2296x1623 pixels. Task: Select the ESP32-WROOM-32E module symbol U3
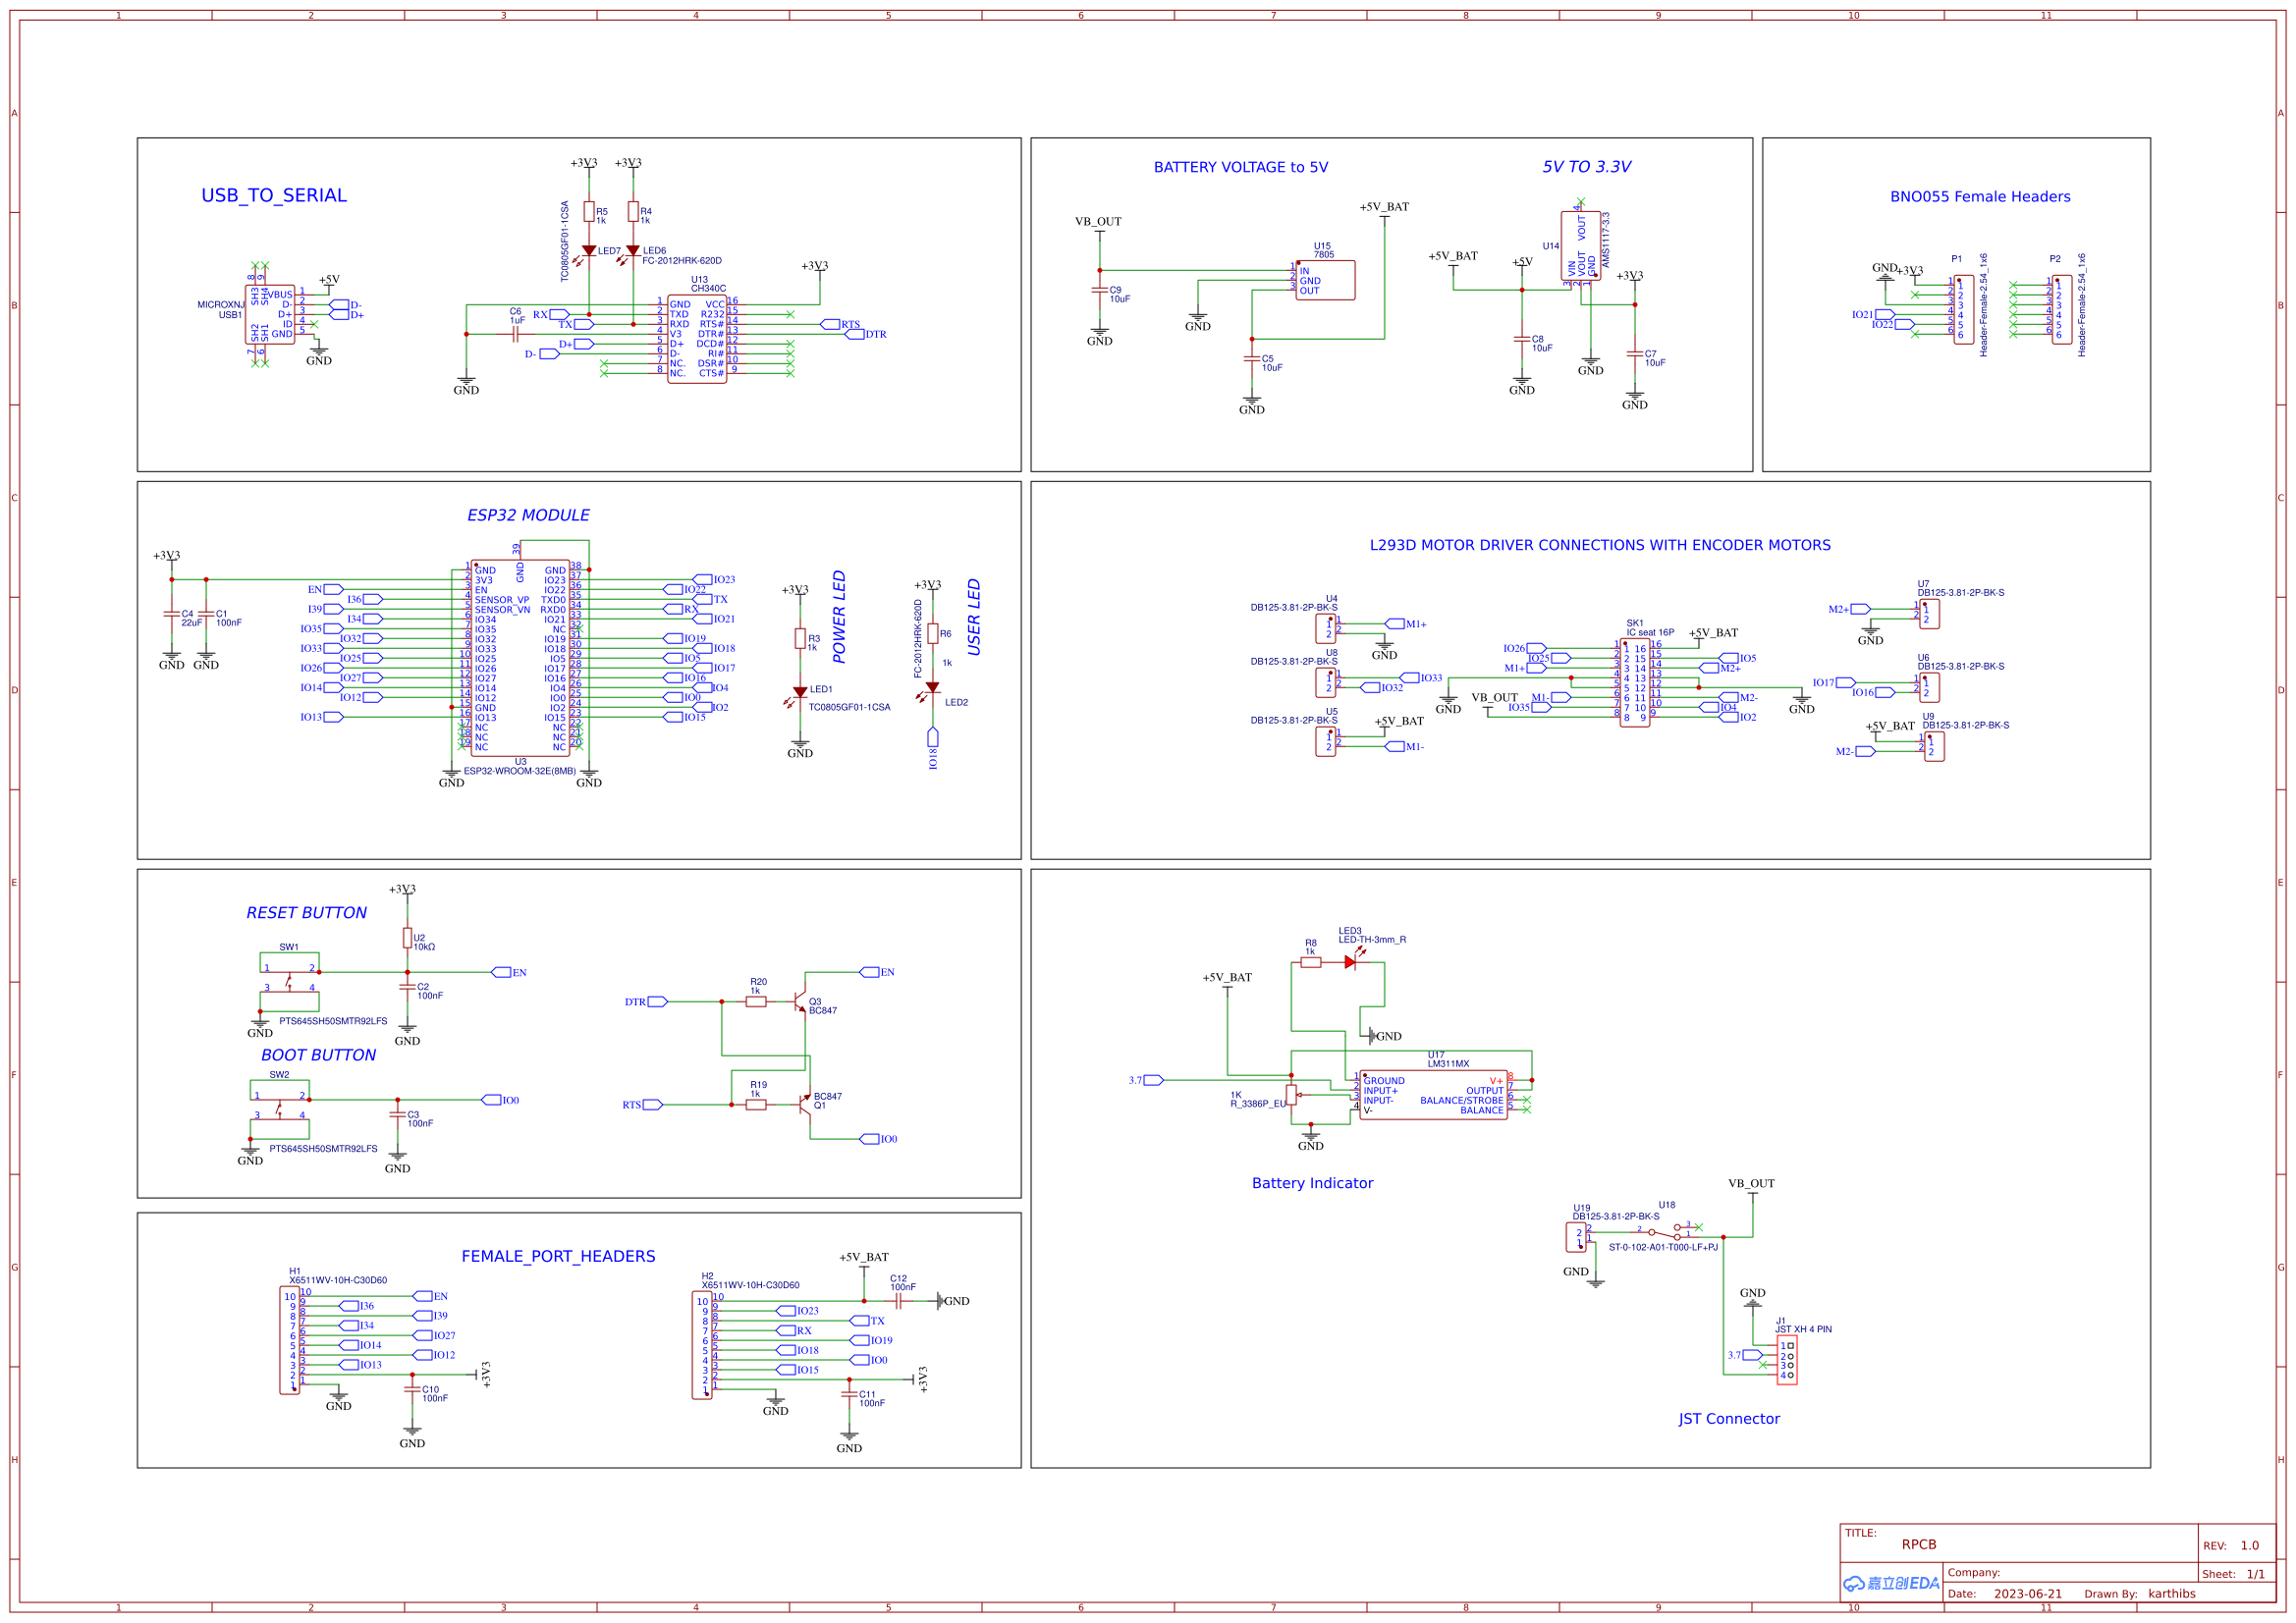point(520,660)
